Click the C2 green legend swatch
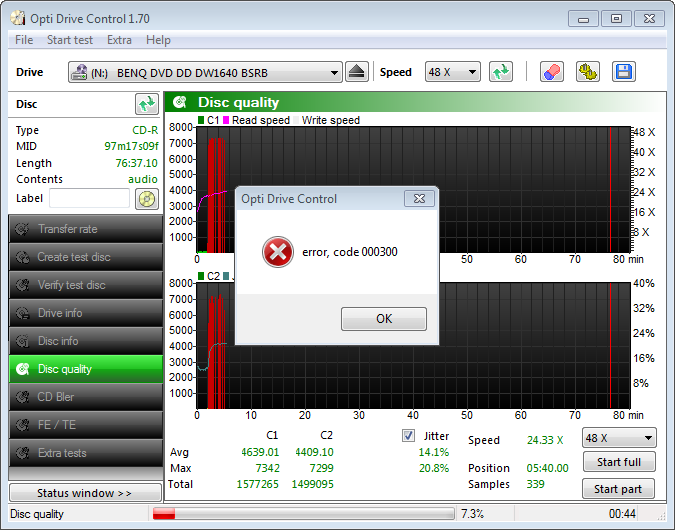675x530 pixels. (x=201, y=276)
